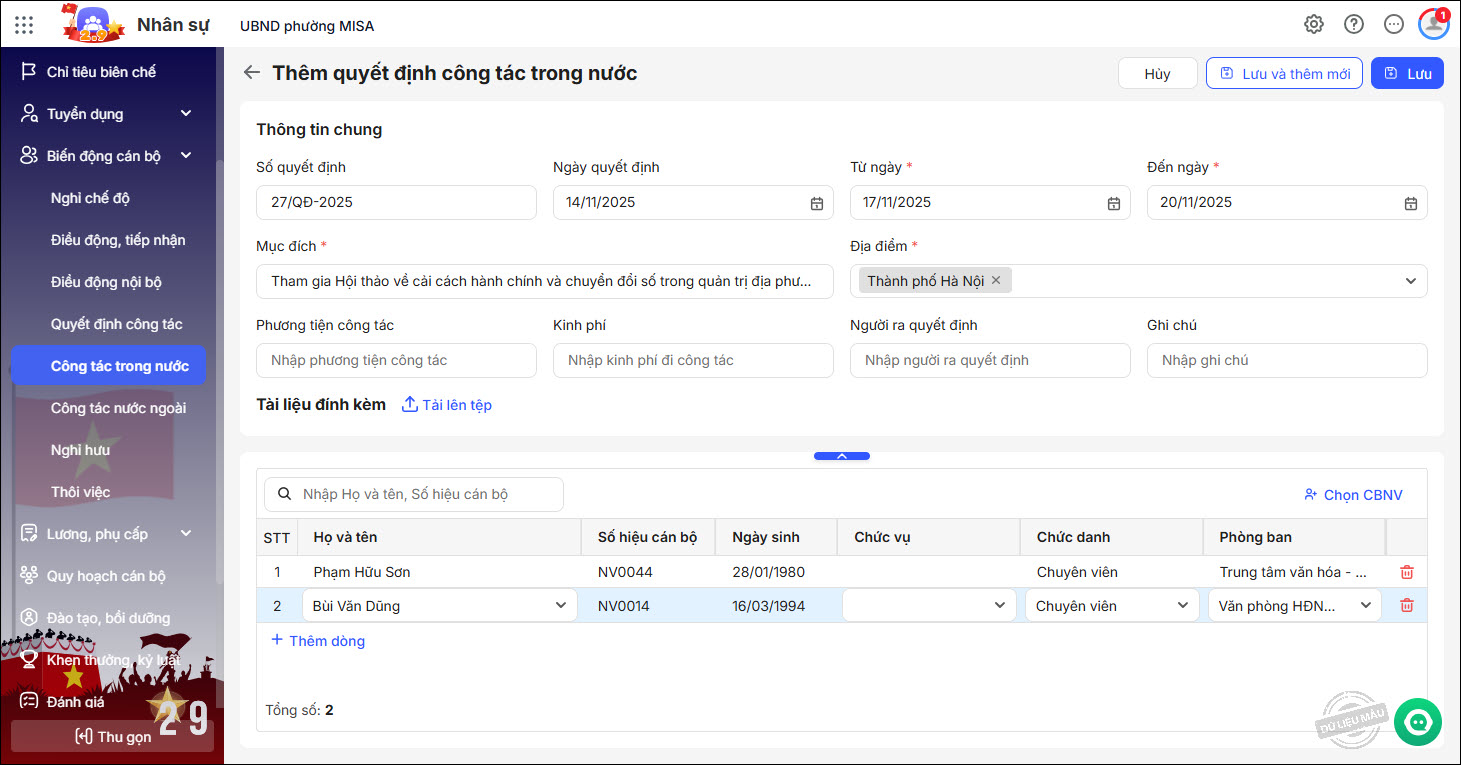Open user avatar with notification badge
Image resolution: width=1461 pixels, height=765 pixels.
(x=1433, y=25)
